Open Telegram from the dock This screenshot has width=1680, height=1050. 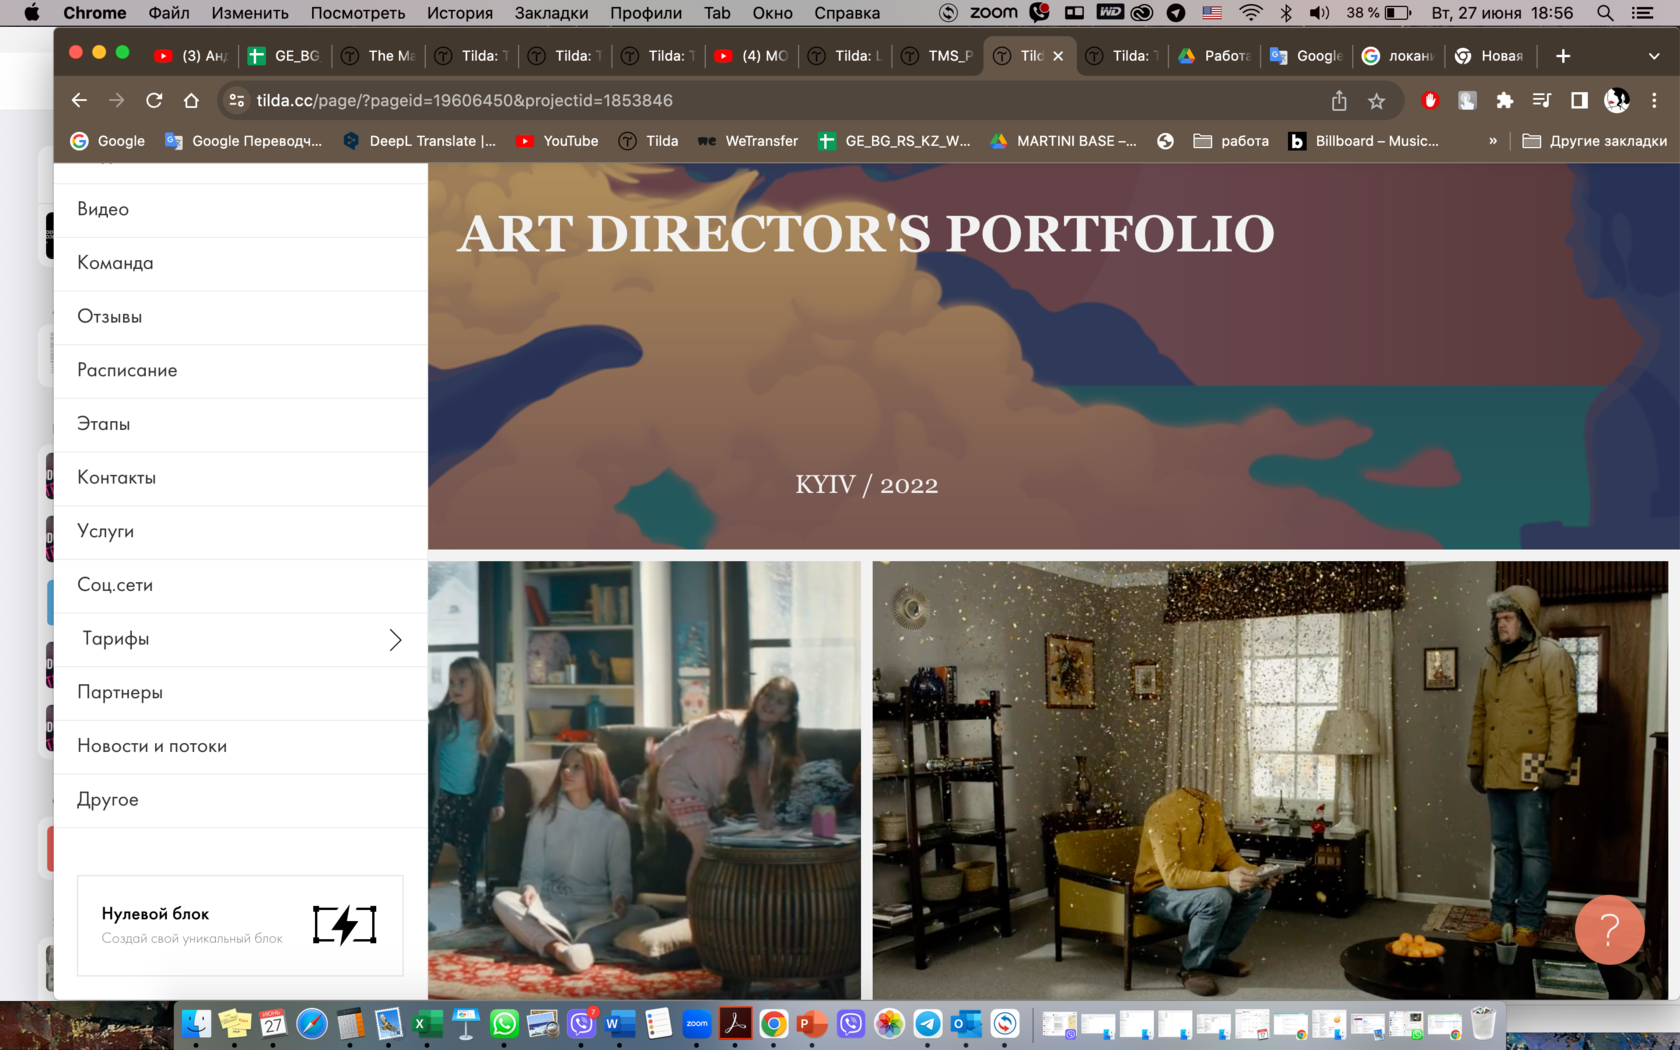(x=928, y=1023)
